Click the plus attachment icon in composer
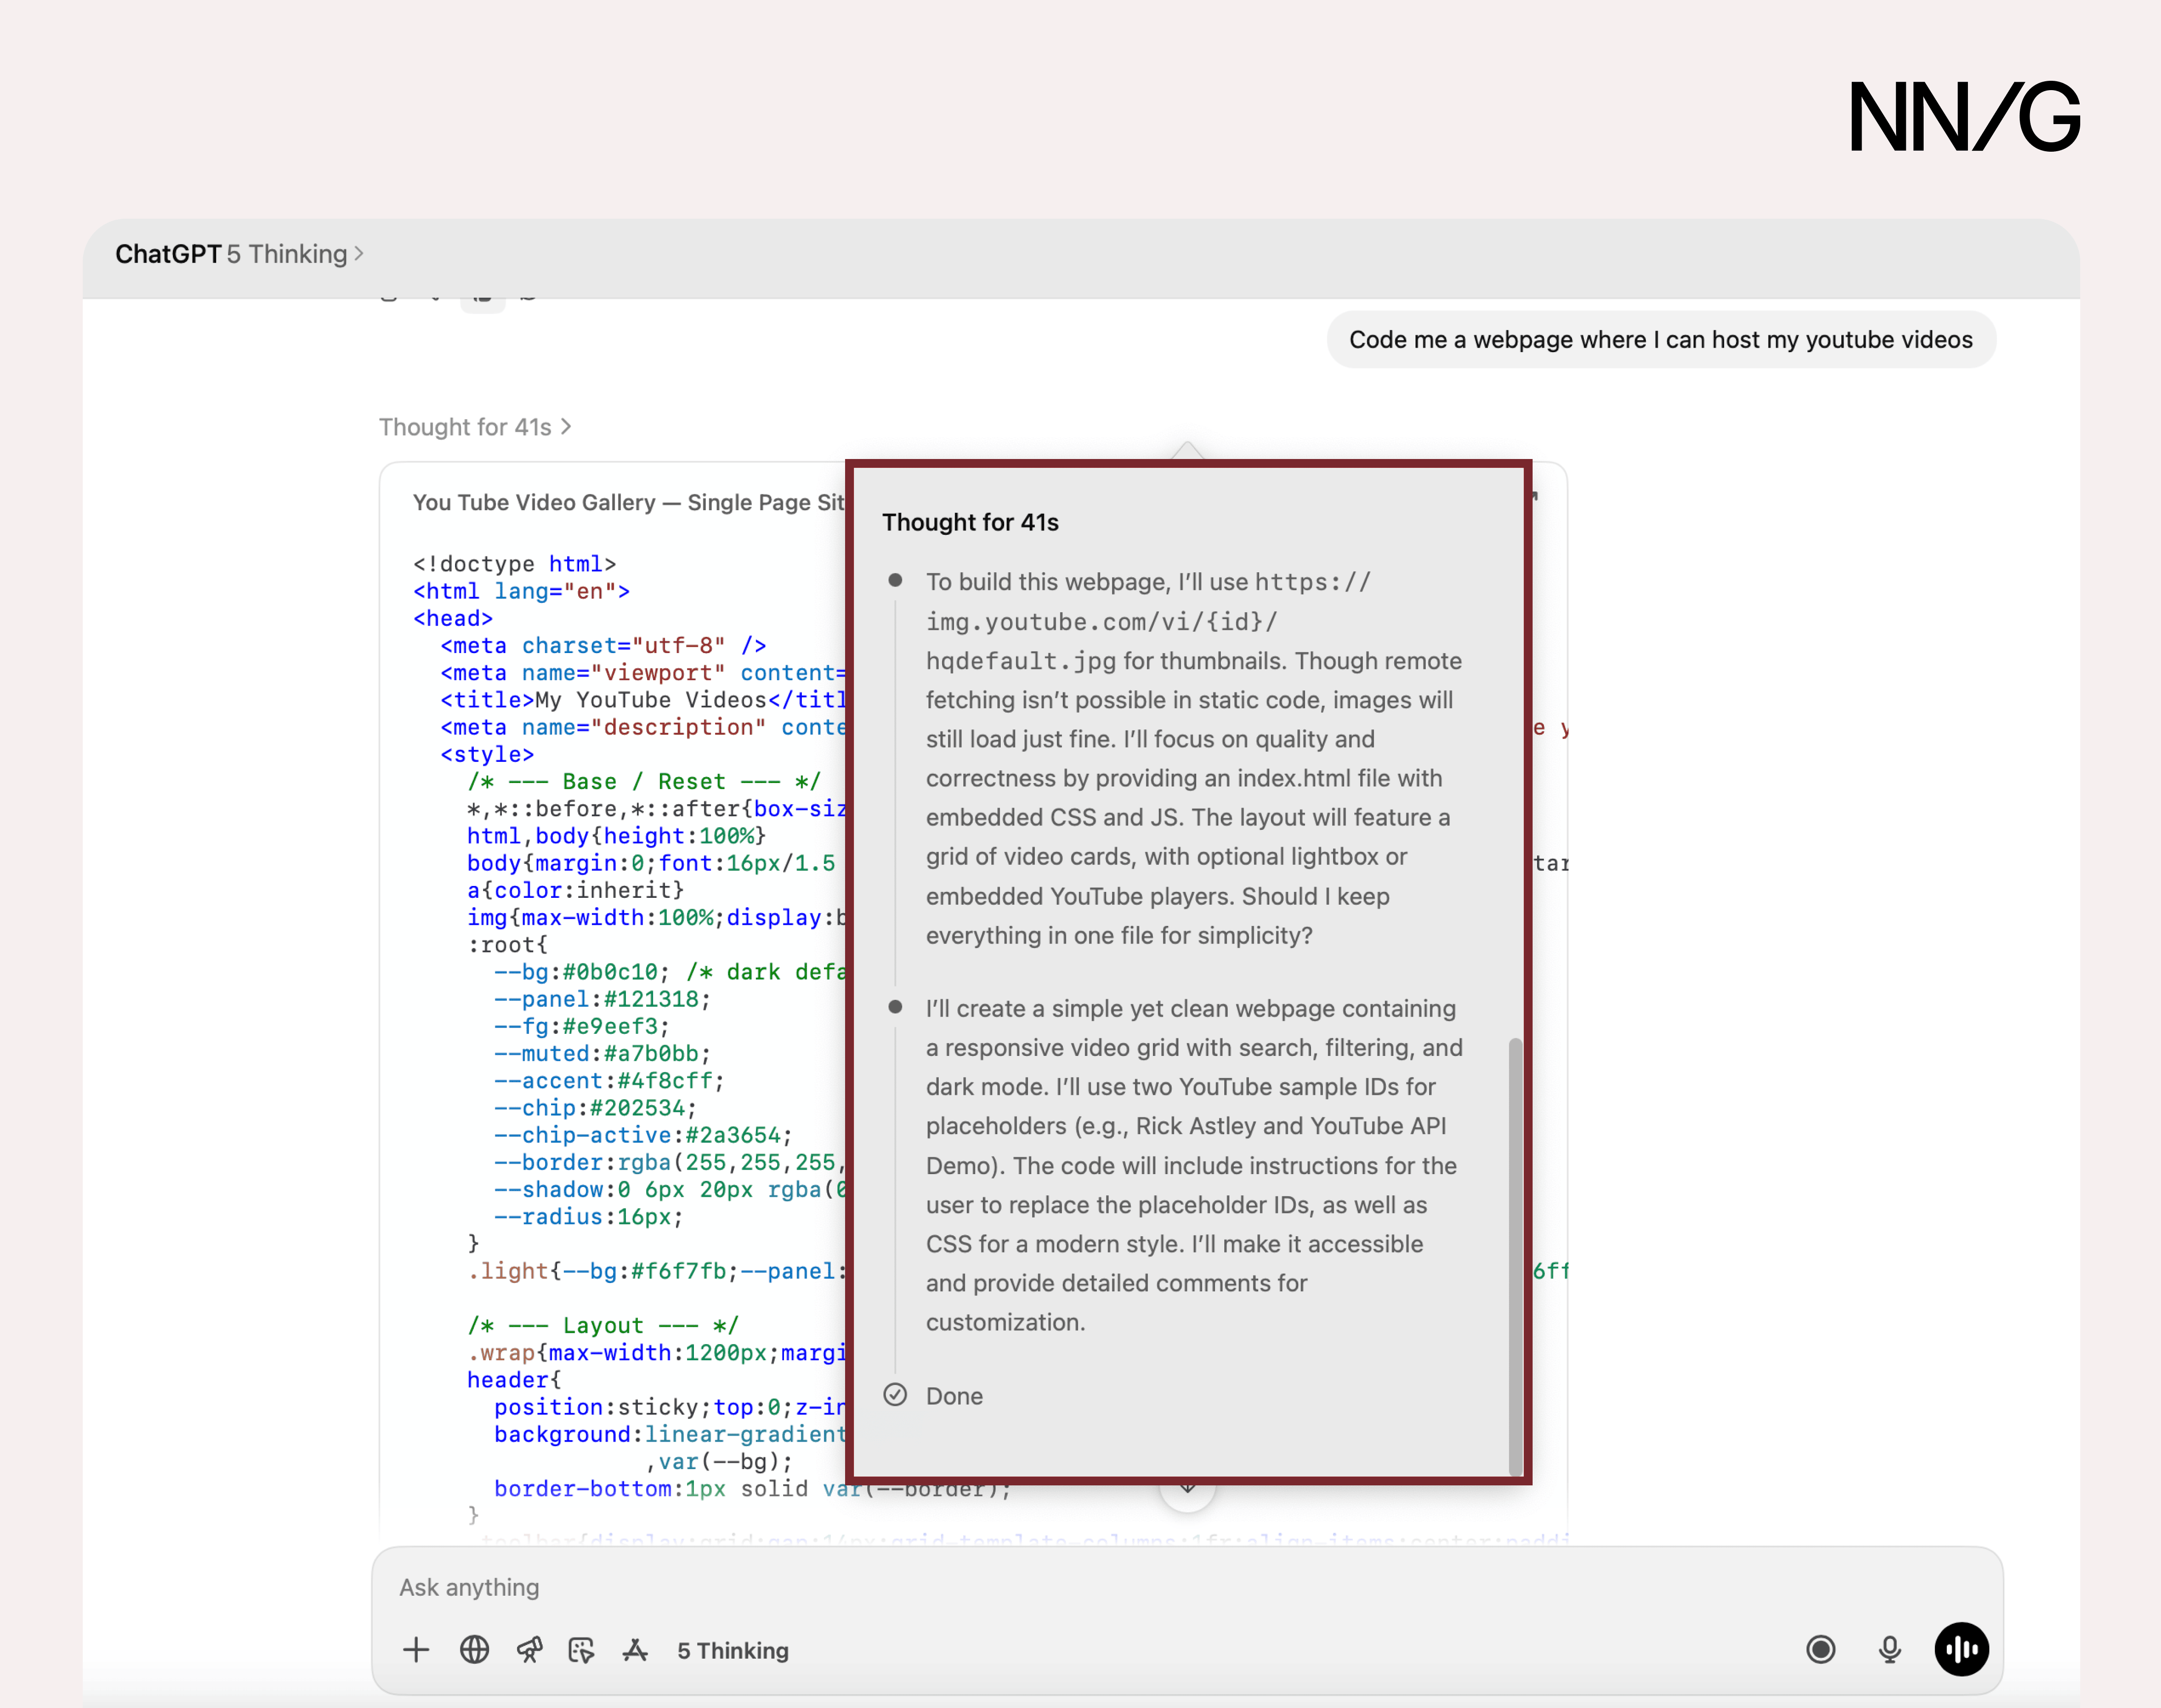This screenshot has height=1708, width=2161. coord(416,1650)
